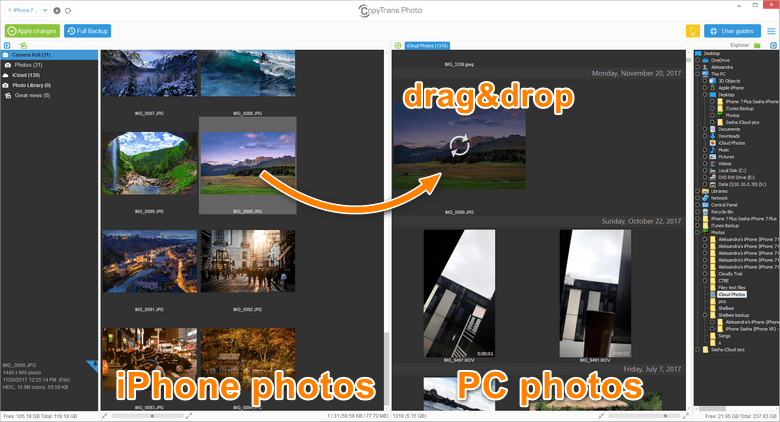Image resolution: width=780 pixels, height=422 pixels.
Task: Open the hamburger menu at top right
Action: (x=771, y=31)
